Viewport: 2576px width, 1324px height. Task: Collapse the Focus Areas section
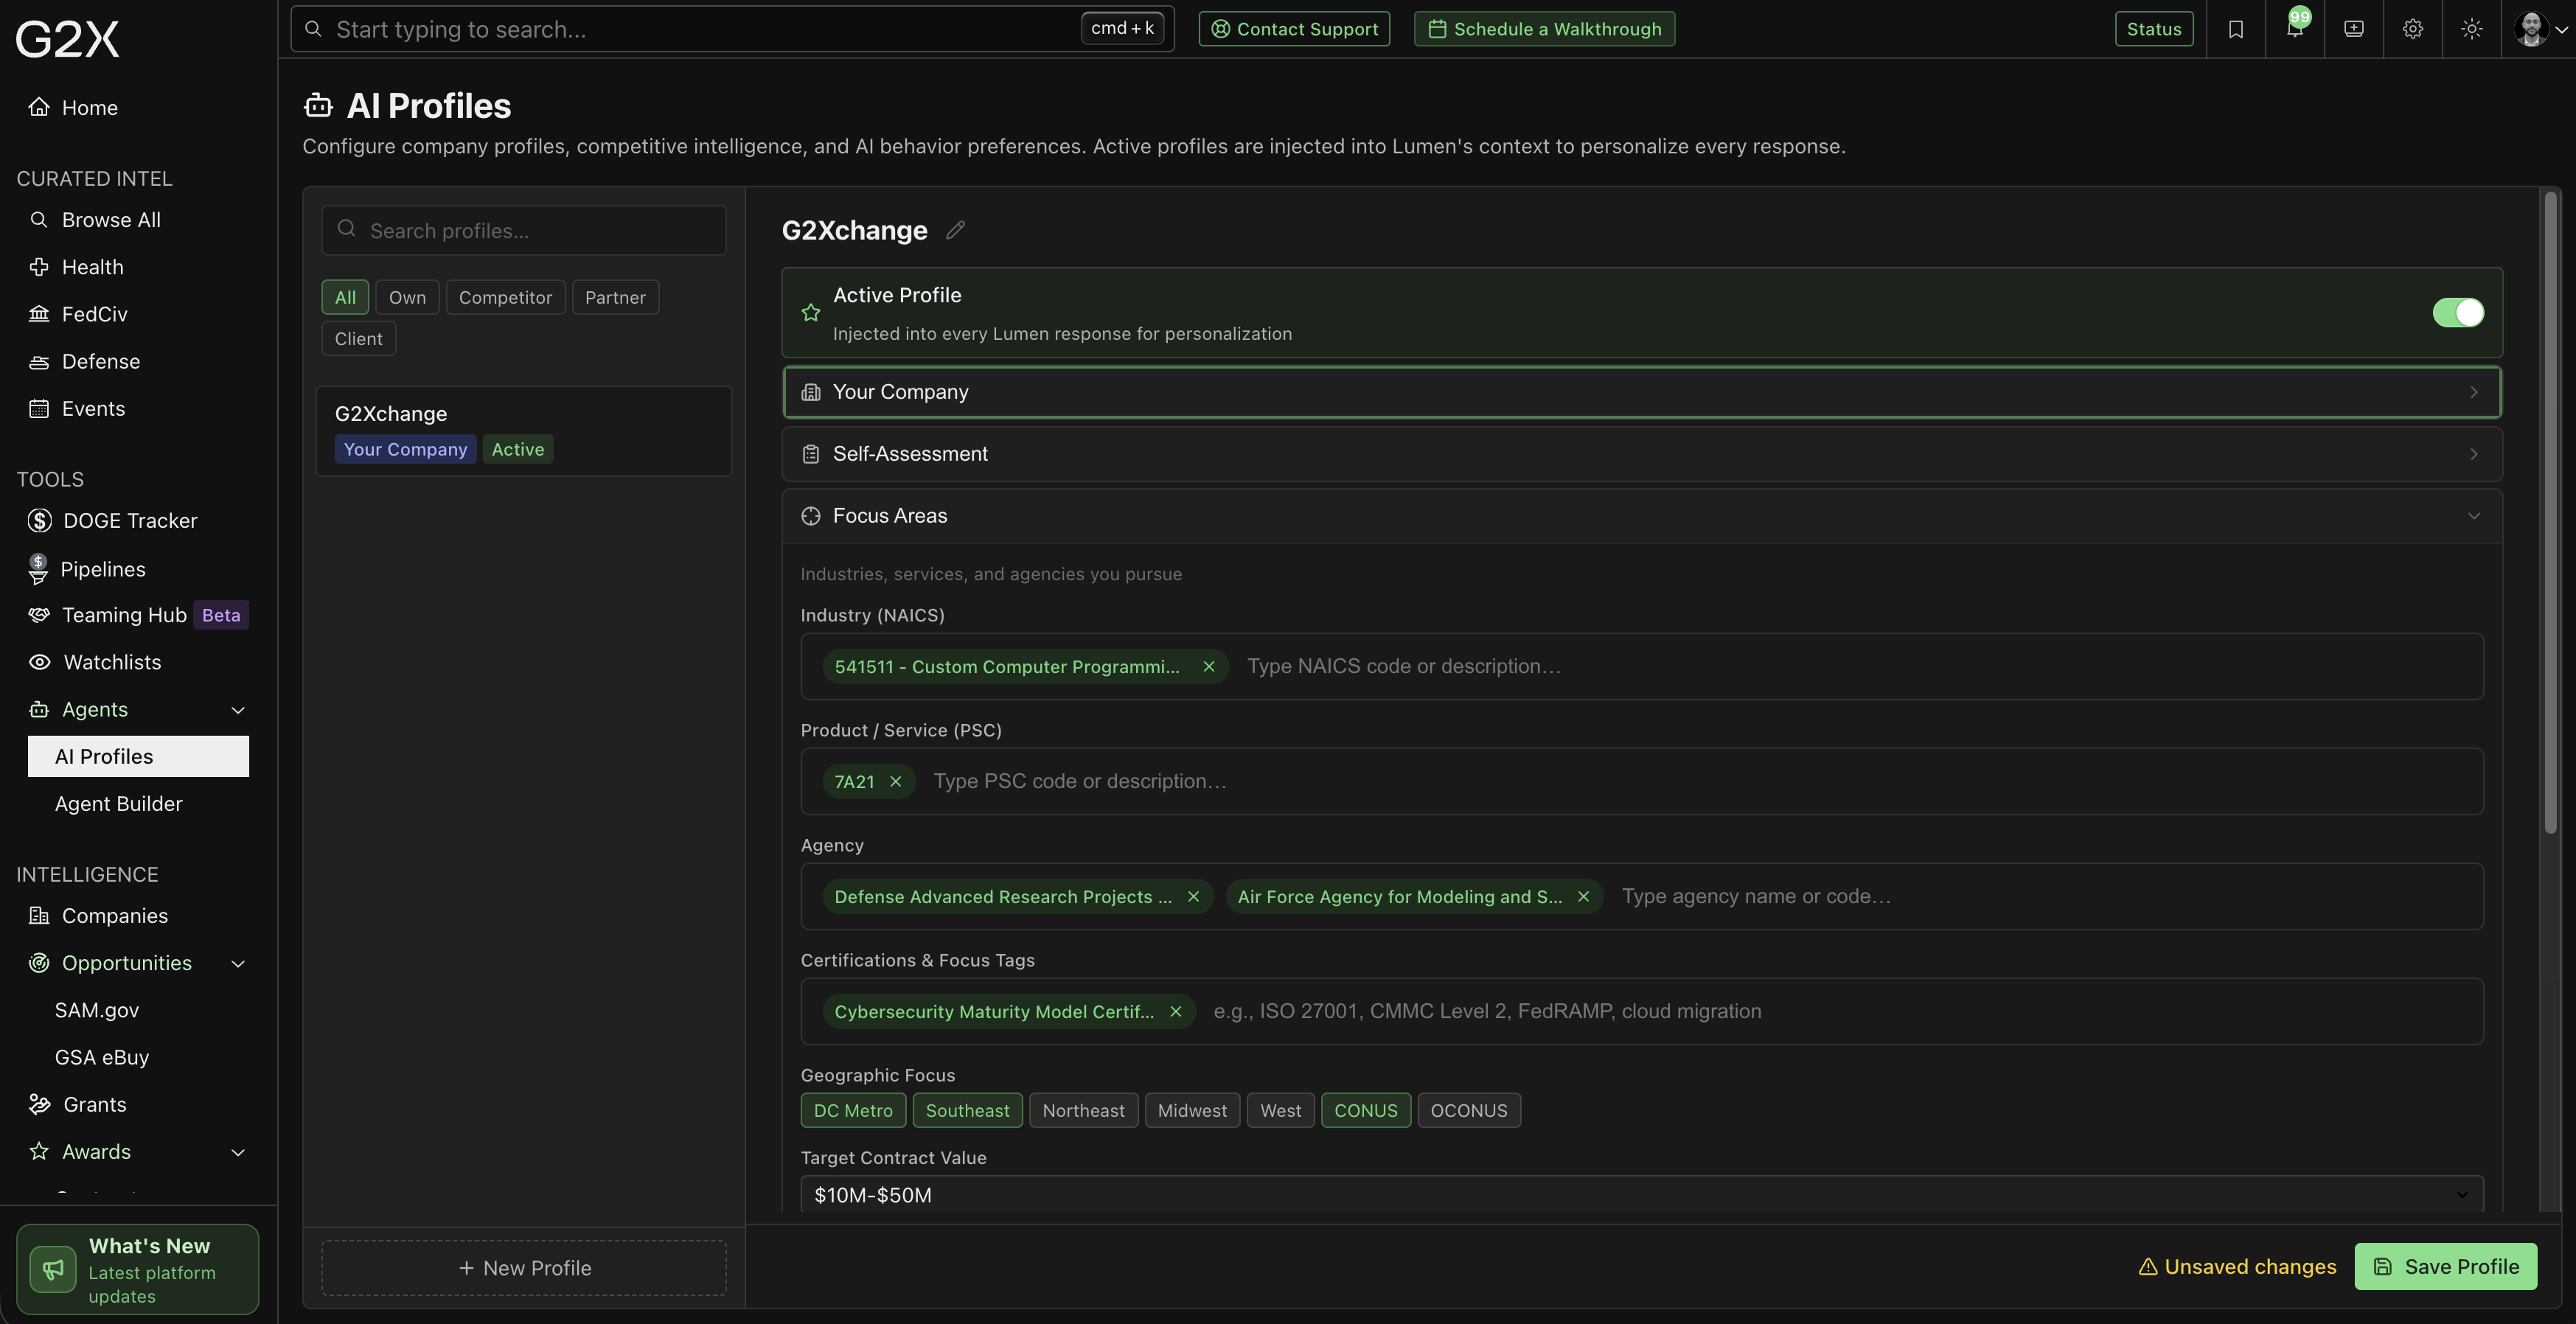1641,516
